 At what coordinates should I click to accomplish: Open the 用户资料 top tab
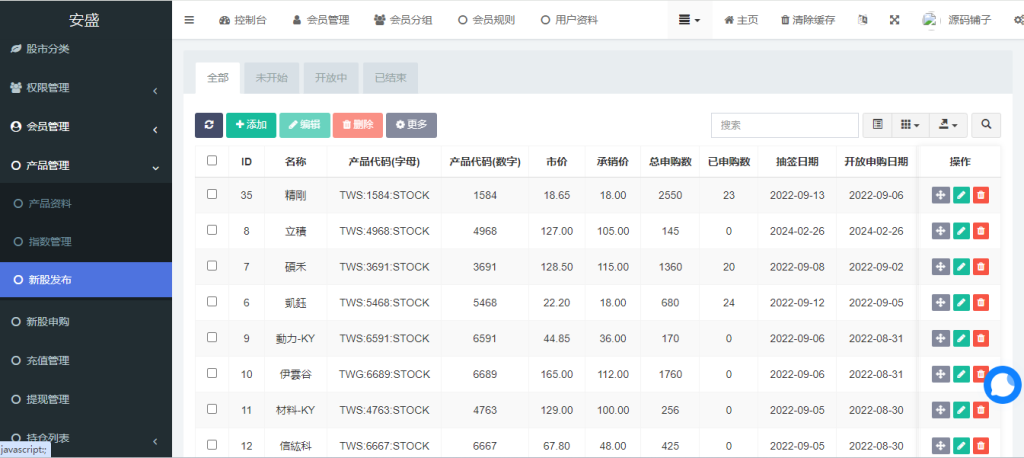pyautogui.click(x=569, y=20)
